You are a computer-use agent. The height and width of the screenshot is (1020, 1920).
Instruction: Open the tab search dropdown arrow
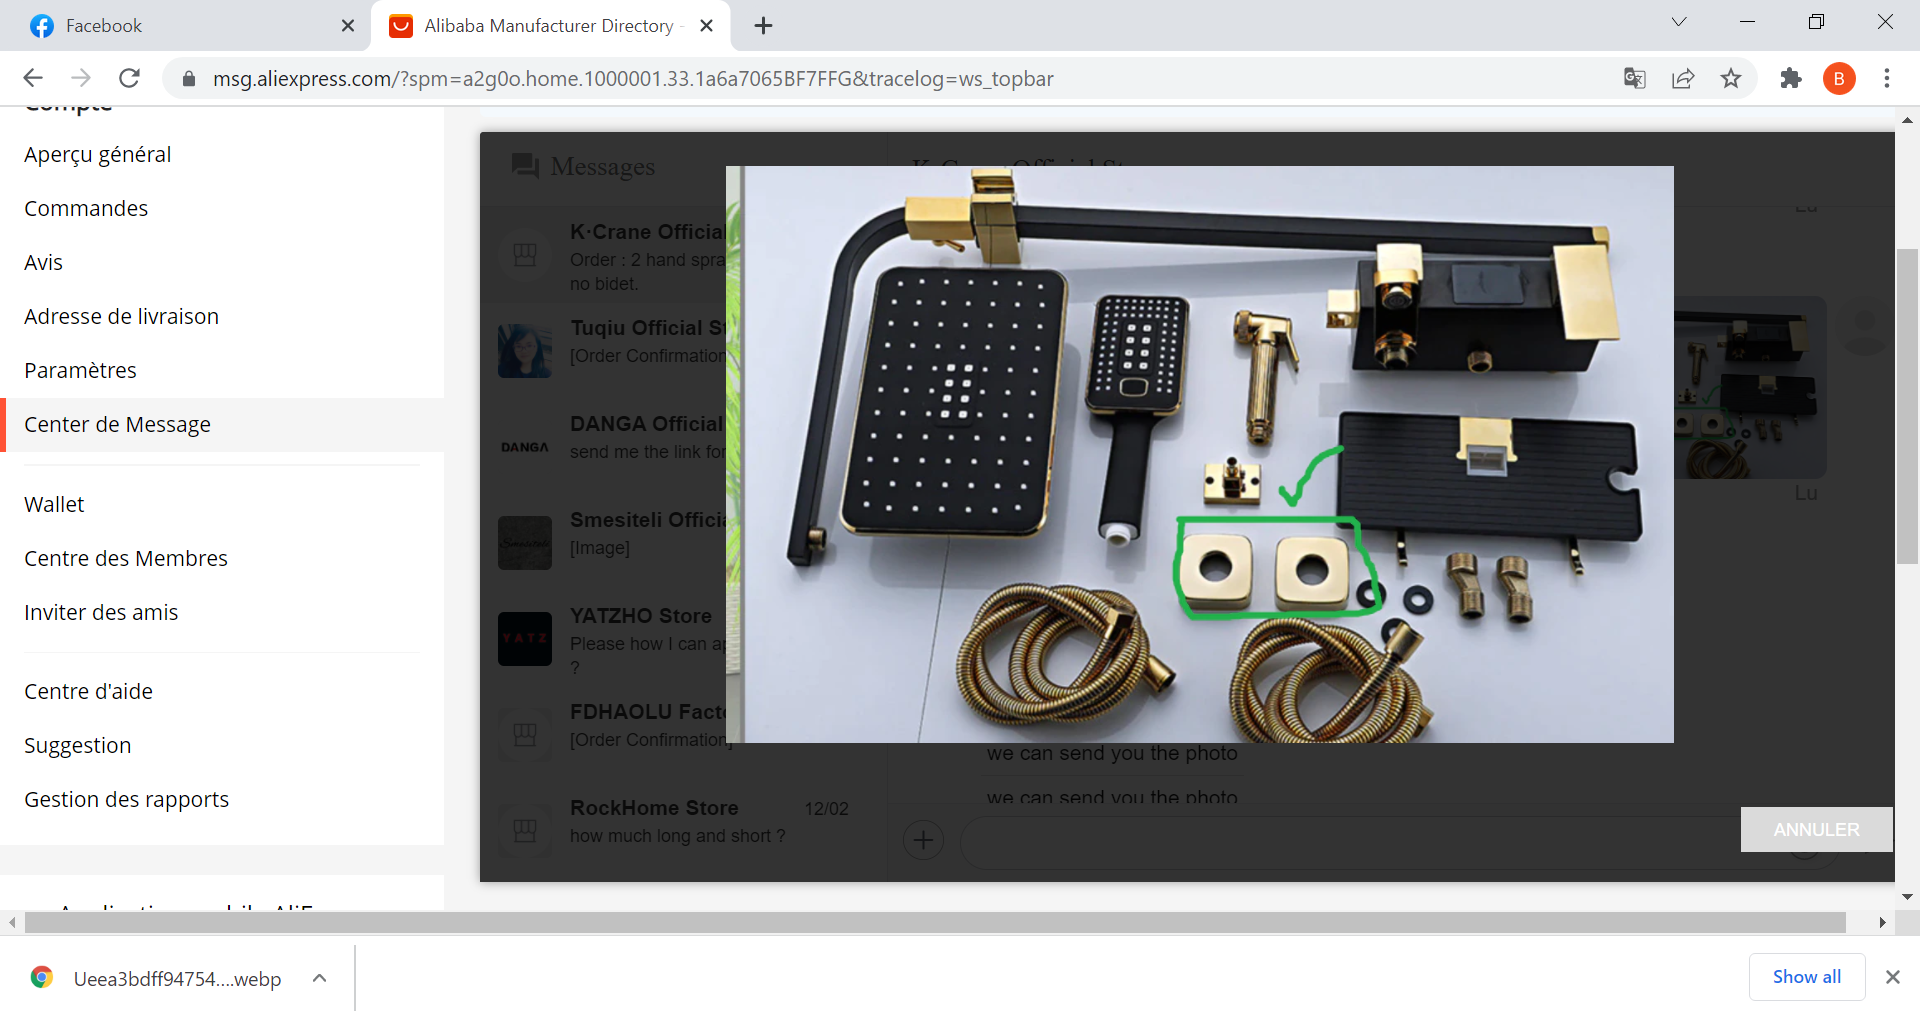click(1679, 22)
